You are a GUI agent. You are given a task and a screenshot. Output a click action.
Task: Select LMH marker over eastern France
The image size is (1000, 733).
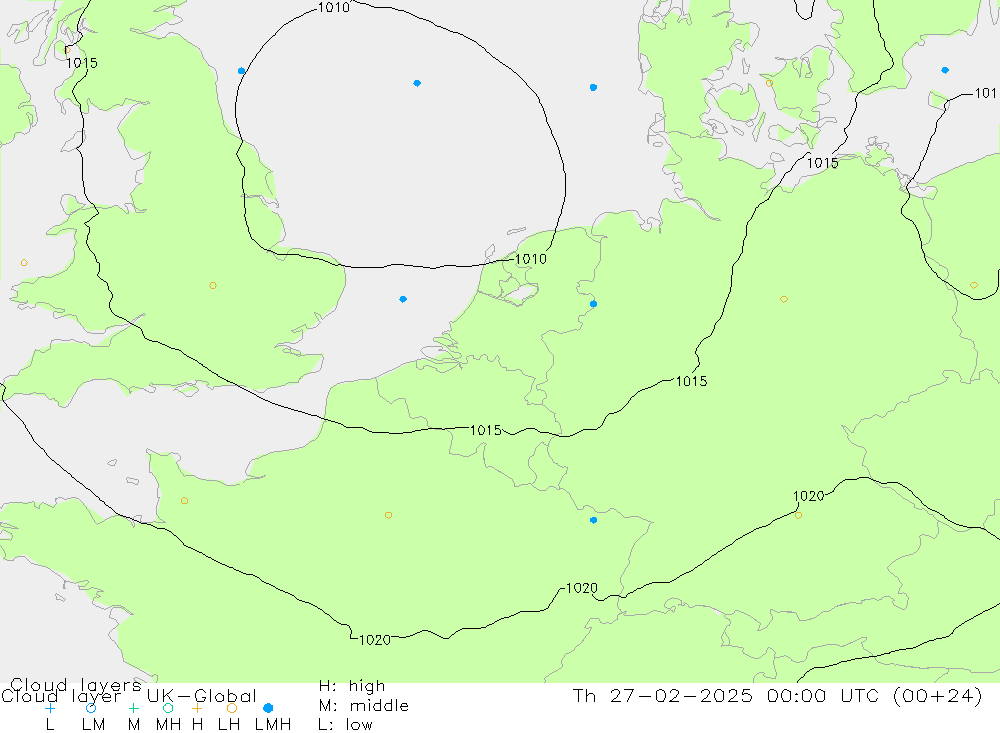point(594,521)
